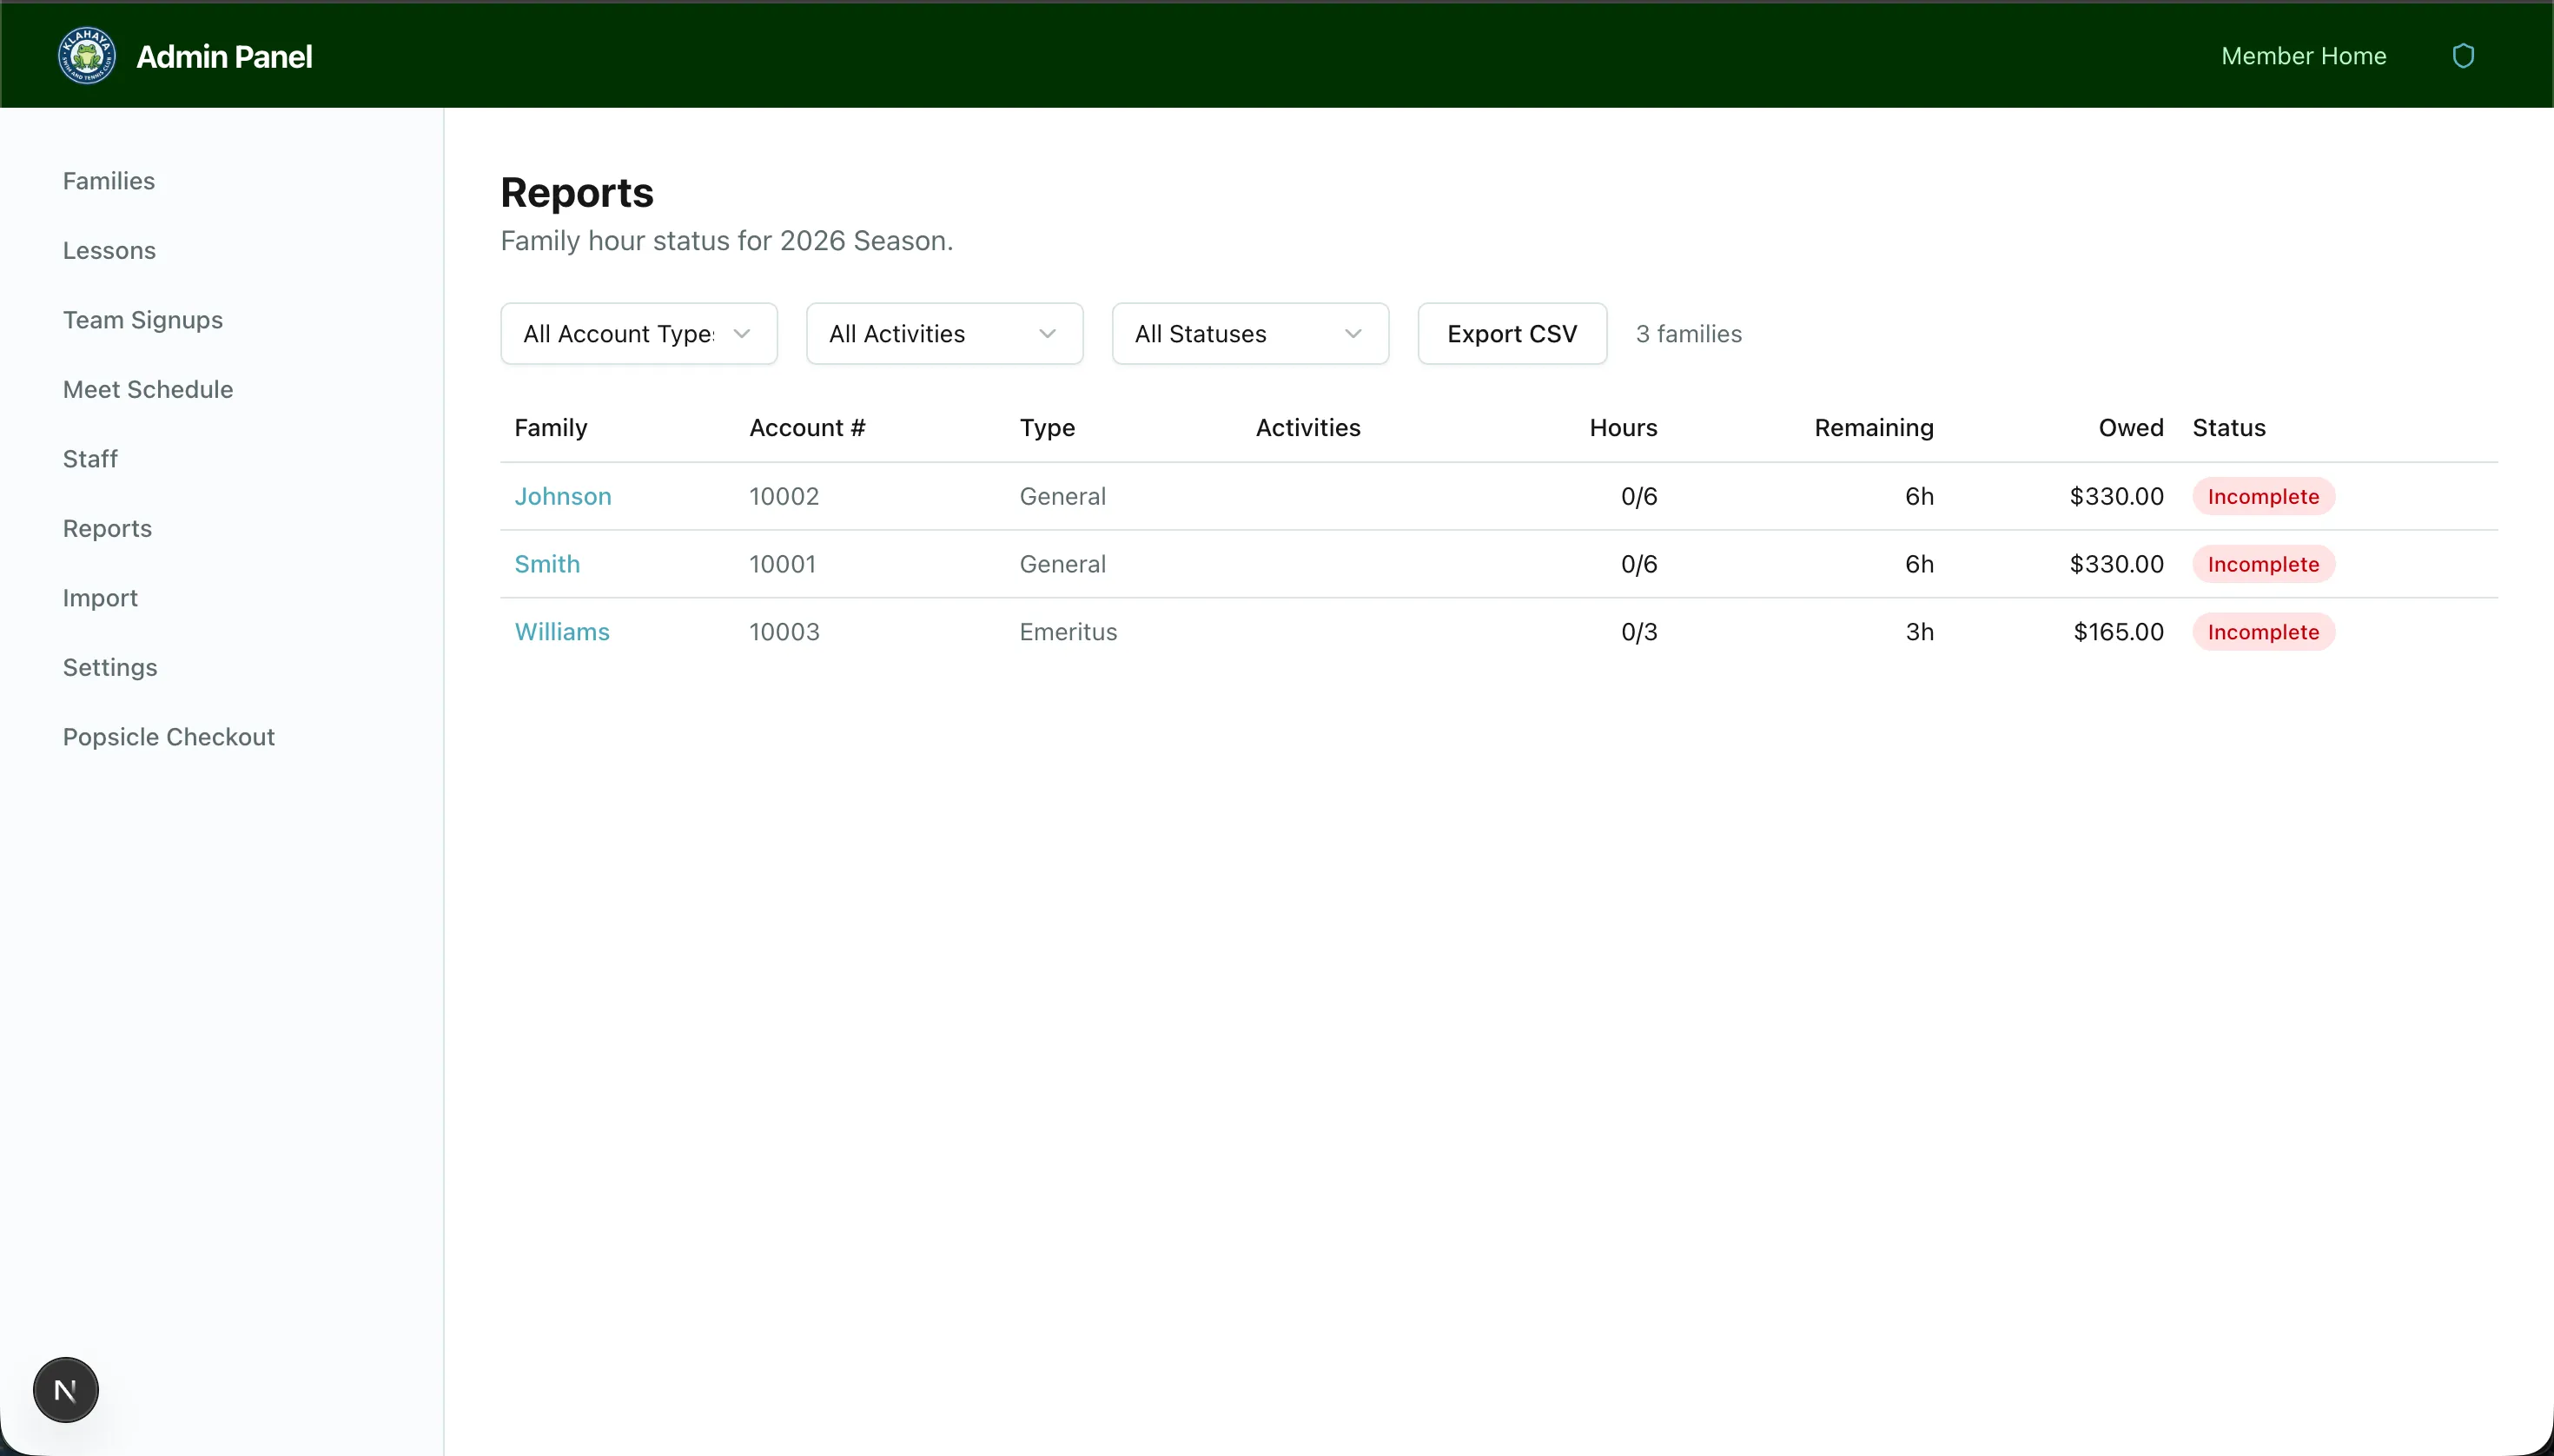Expand the All Statuses dropdown
The width and height of the screenshot is (2554, 1456).
[x=1249, y=334]
